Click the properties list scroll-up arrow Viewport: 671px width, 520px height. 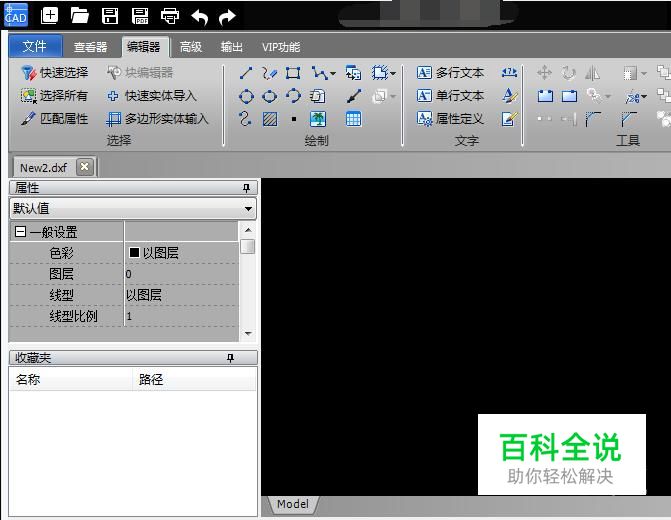tap(248, 230)
